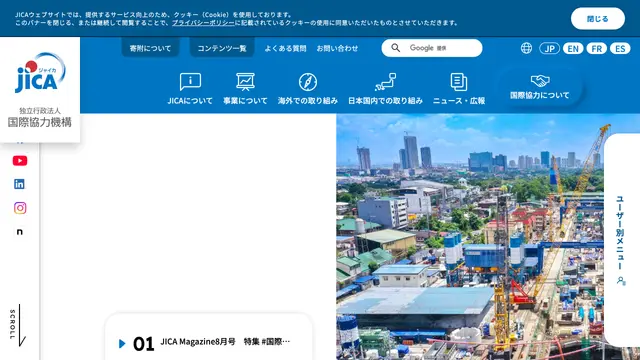Click the JICA logo
640x360 pixels.
(40, 73)
